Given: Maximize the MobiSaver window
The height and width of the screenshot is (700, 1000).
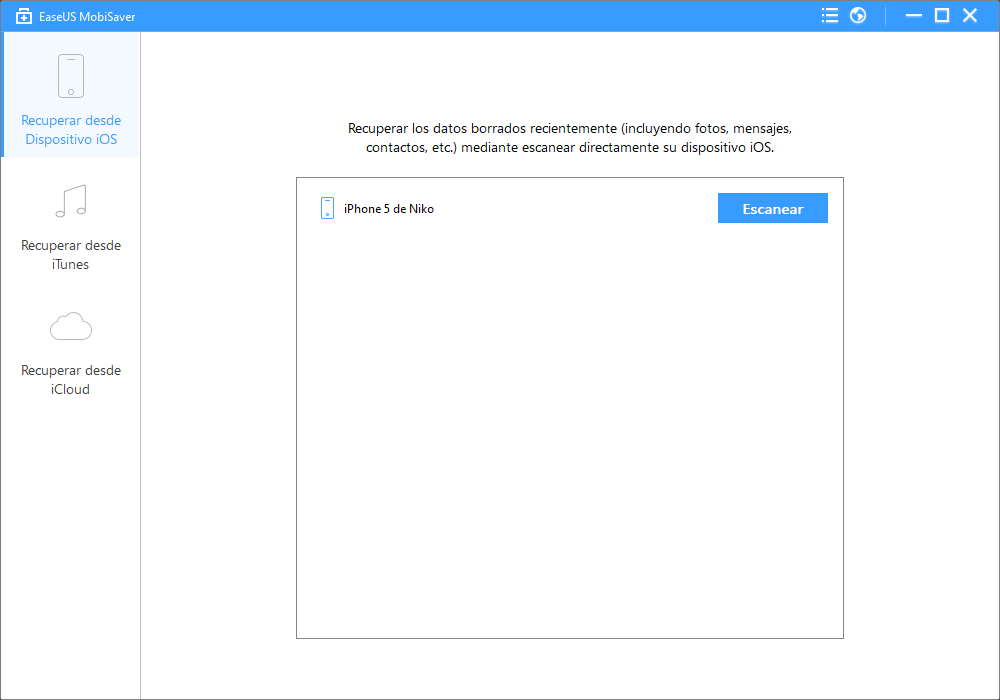Looking at the screenshot, I should (941, 15).
